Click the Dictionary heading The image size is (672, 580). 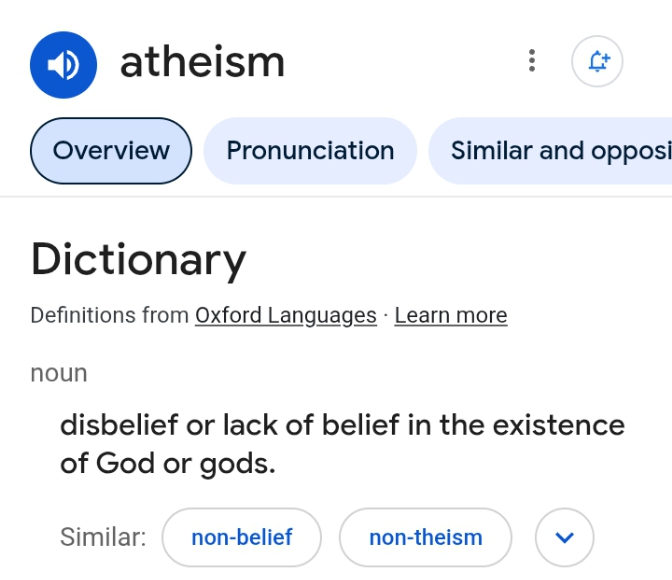tap(138, 260)
